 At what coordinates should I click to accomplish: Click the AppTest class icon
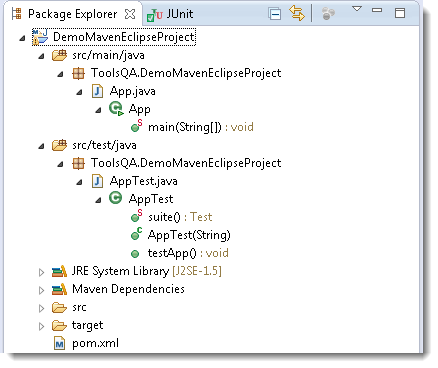[x=115, y=198]
